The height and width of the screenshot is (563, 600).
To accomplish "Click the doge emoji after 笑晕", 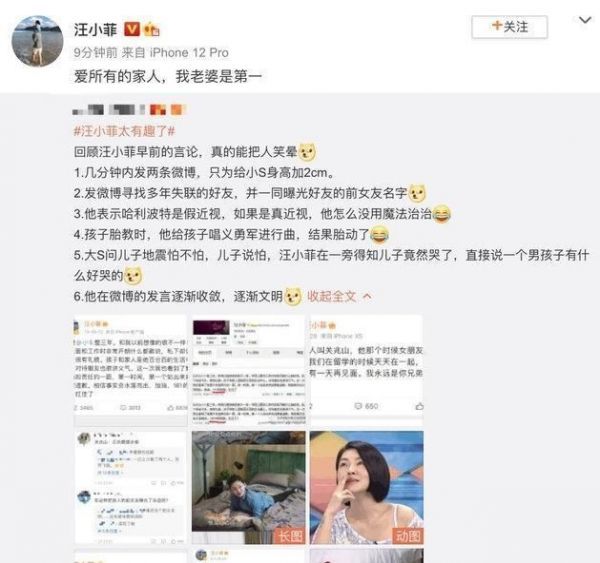I will point(307,152).
